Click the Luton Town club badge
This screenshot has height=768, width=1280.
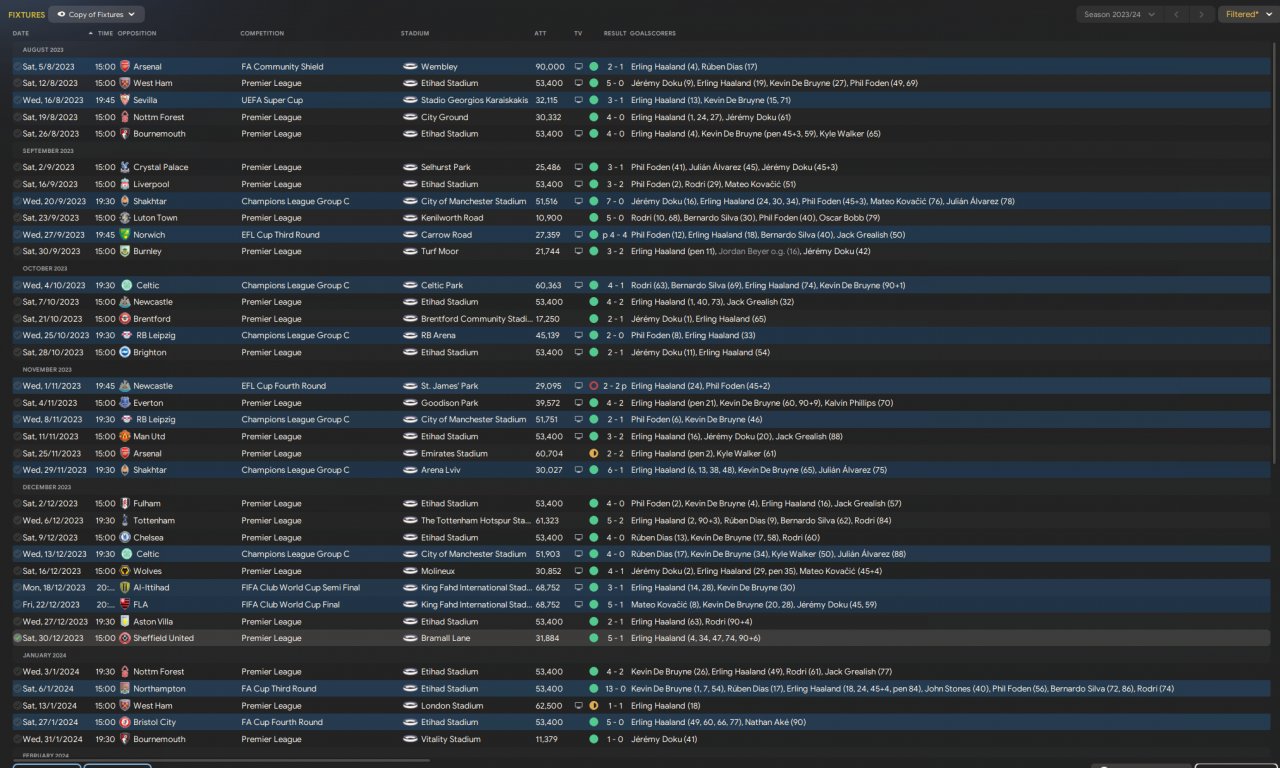tap(125, 218)
